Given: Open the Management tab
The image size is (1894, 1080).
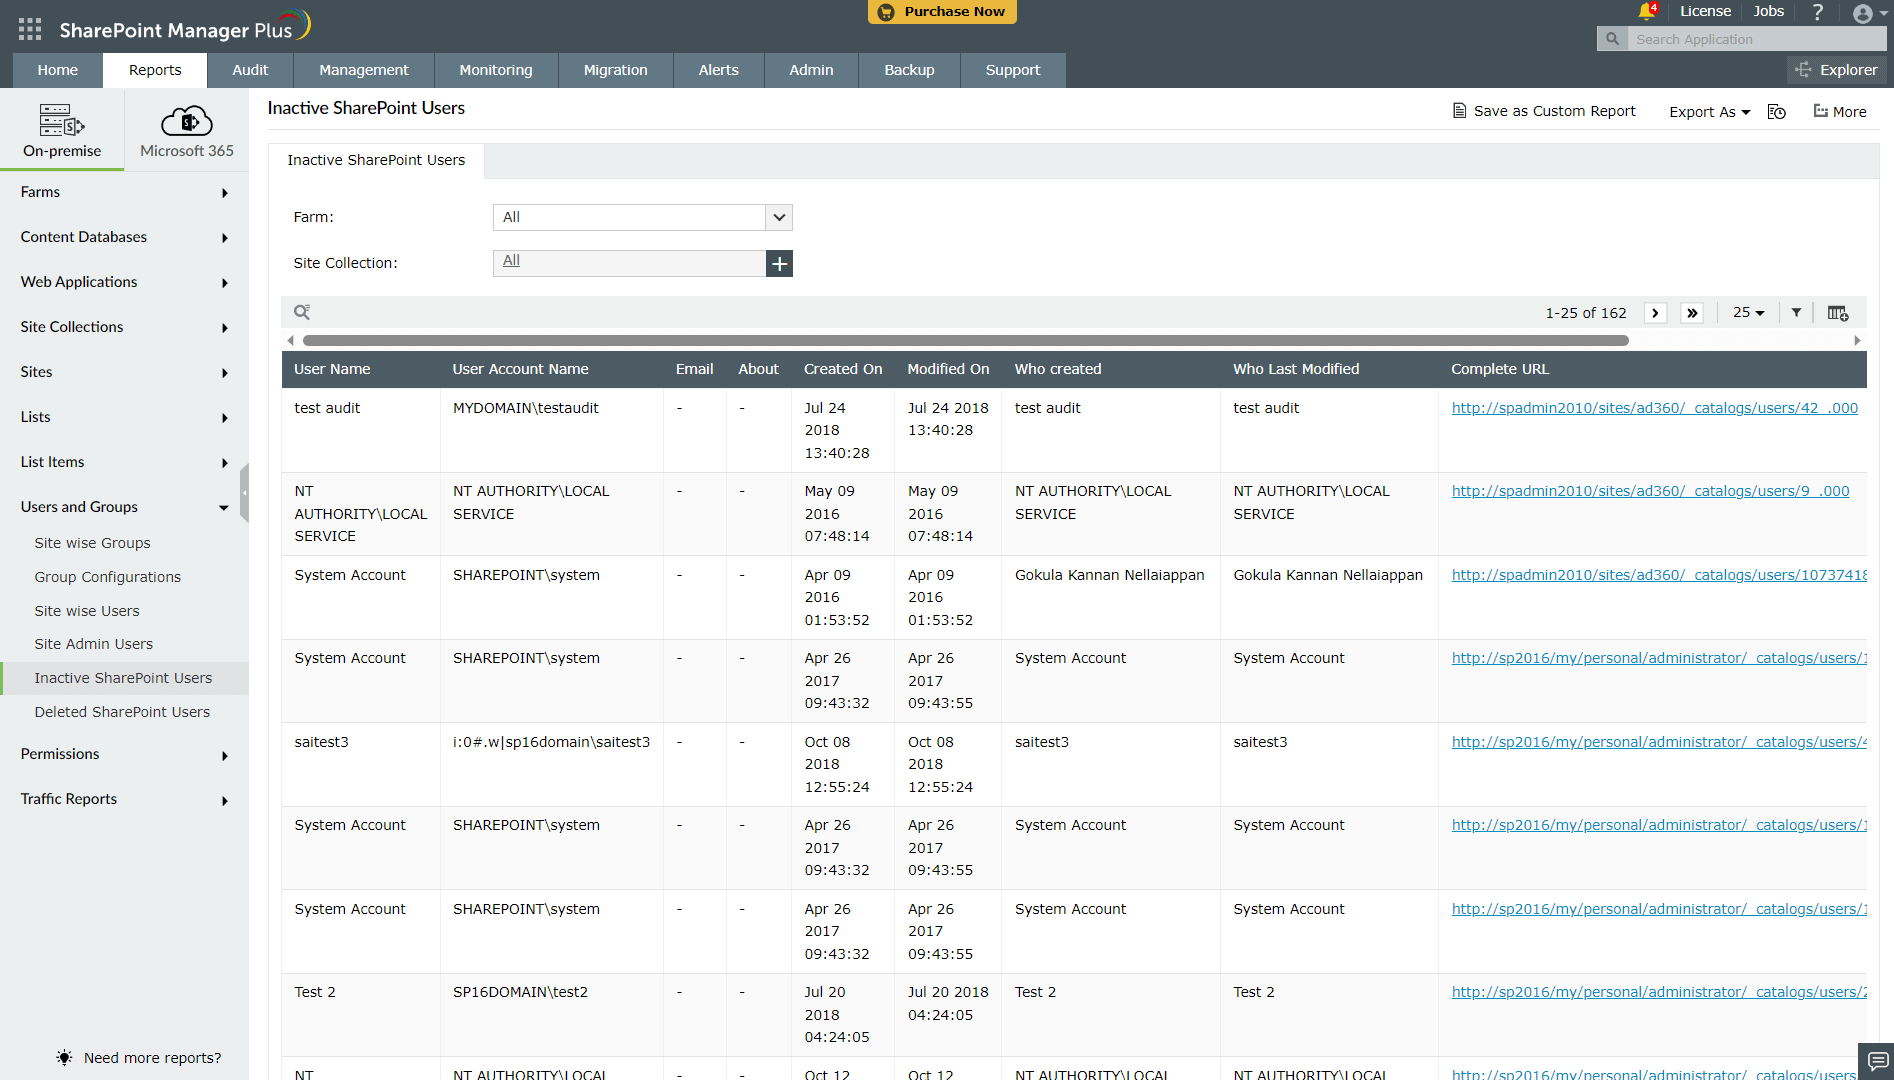Looking at the screenshot, I should [x=364, y=70].
